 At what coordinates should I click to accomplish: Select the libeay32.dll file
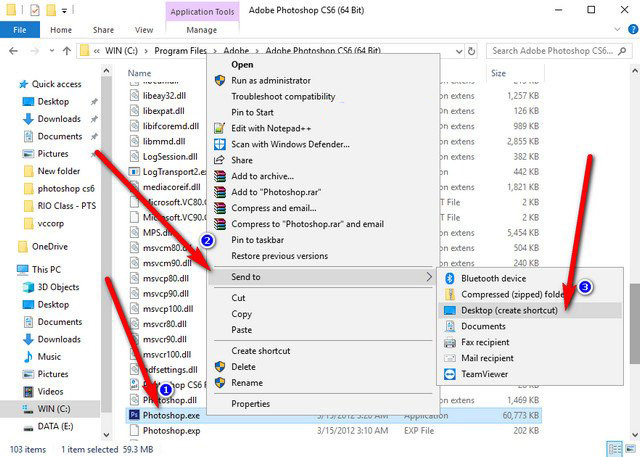click(164, 96)
